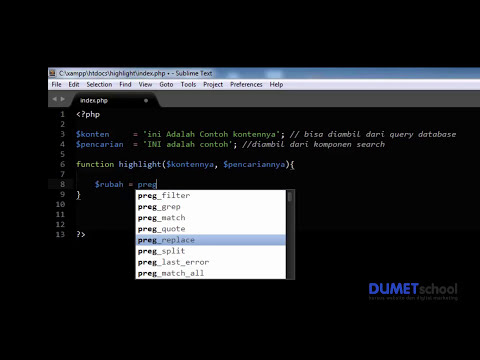
Task: Open the File menu
Action: coord(56,84)
